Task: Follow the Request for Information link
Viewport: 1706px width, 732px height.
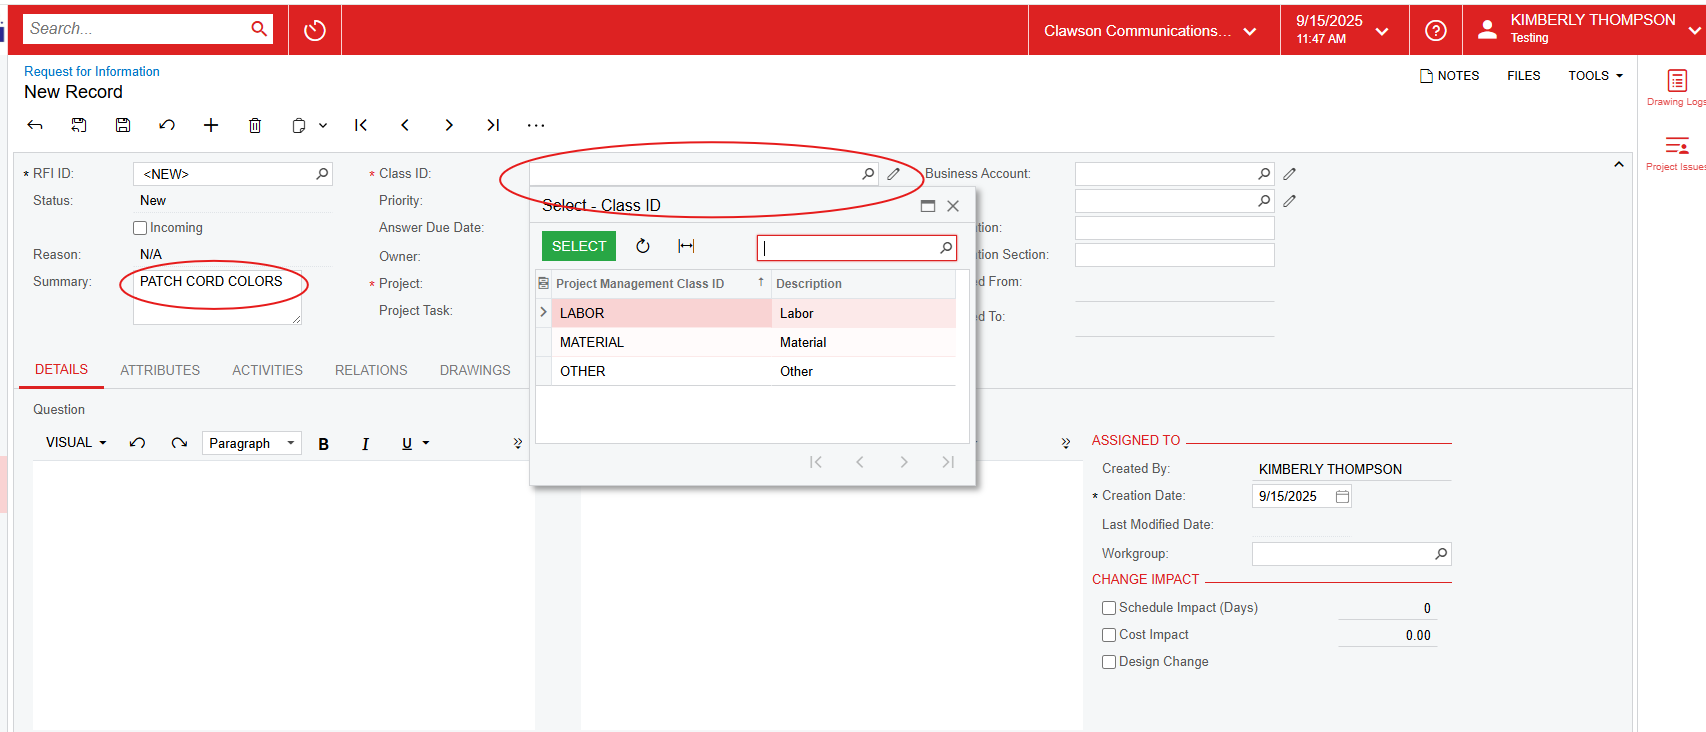Action: click(x=92, y=71)
